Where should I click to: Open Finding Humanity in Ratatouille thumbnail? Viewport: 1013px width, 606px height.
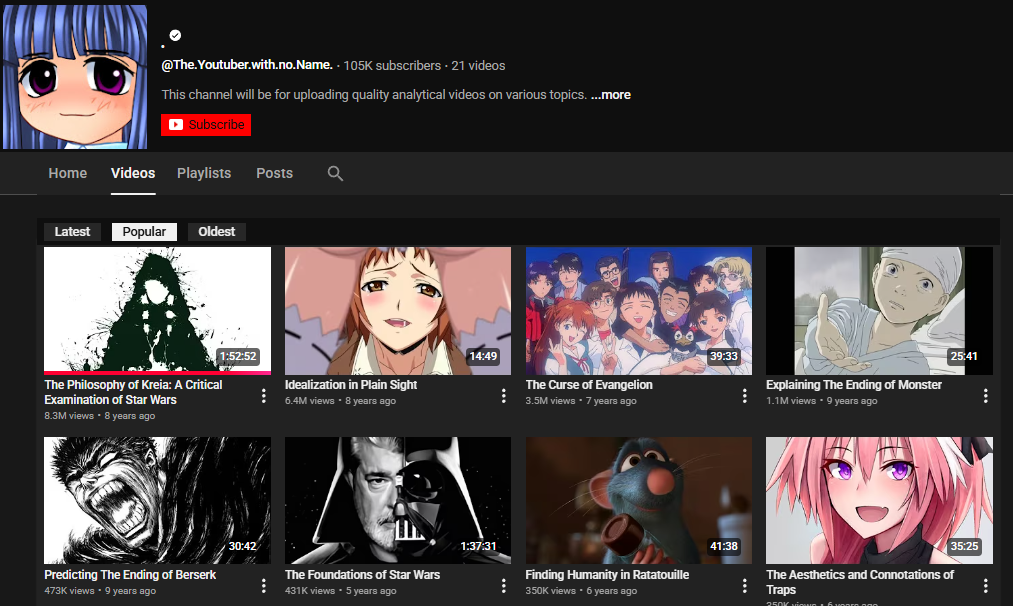click(x=639, y=501)
